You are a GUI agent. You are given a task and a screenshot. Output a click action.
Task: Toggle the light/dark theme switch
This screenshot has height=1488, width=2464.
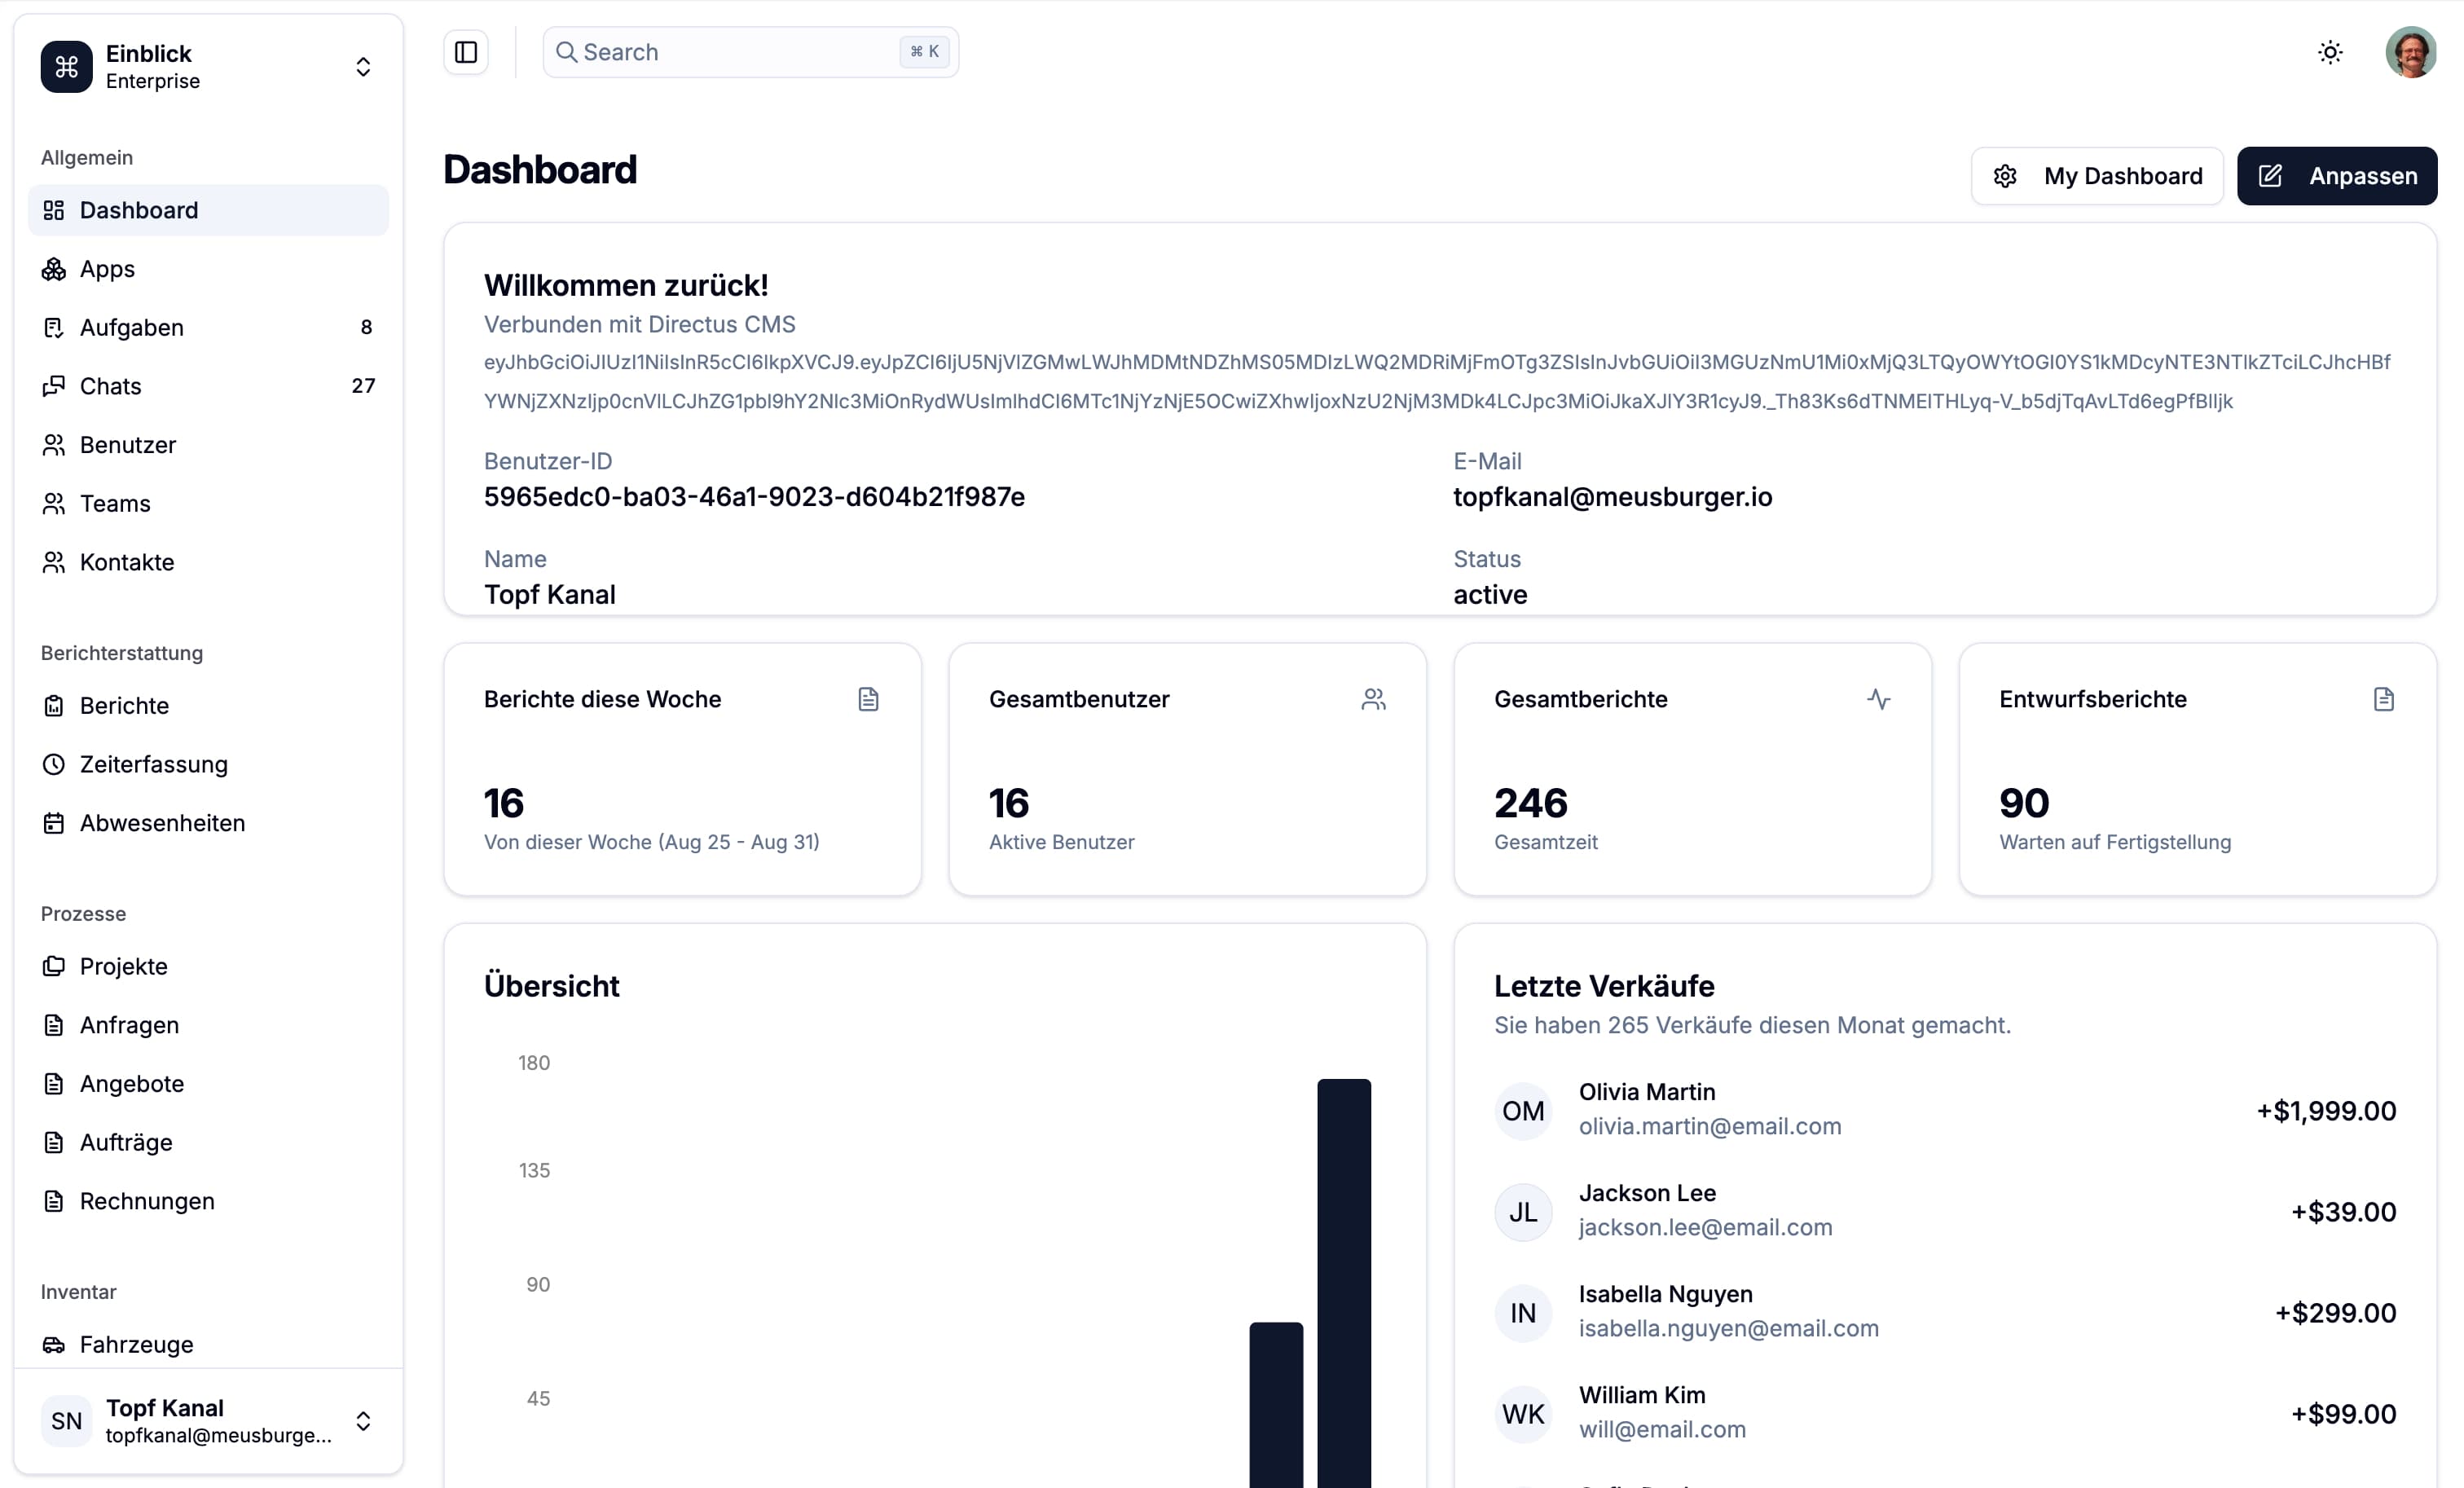[2330, 52]
